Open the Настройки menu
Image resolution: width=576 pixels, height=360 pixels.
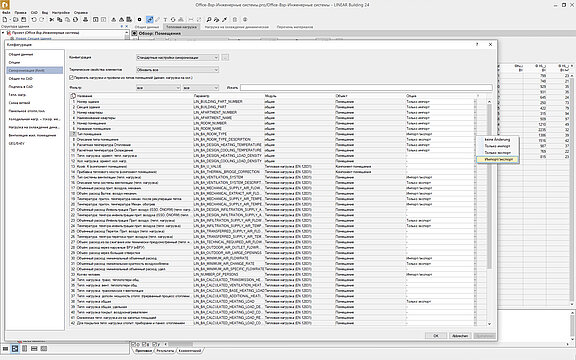pyautogui.click(x=61, y=12)
